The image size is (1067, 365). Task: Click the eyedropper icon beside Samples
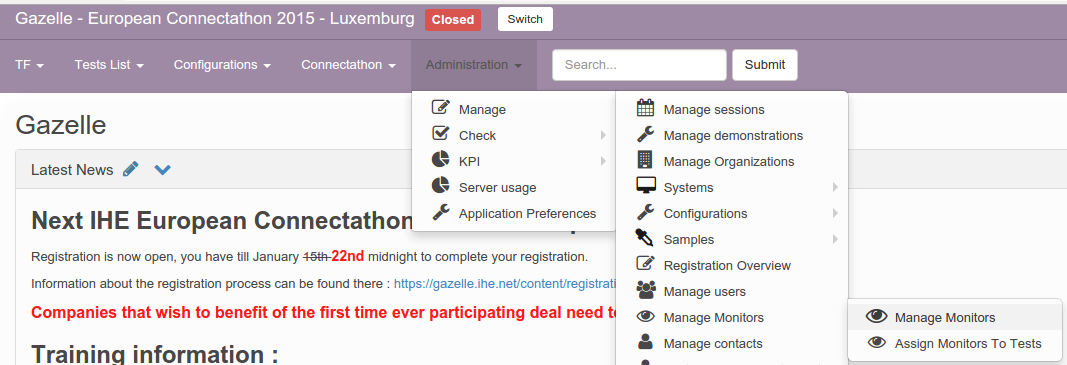click(644, 238)
